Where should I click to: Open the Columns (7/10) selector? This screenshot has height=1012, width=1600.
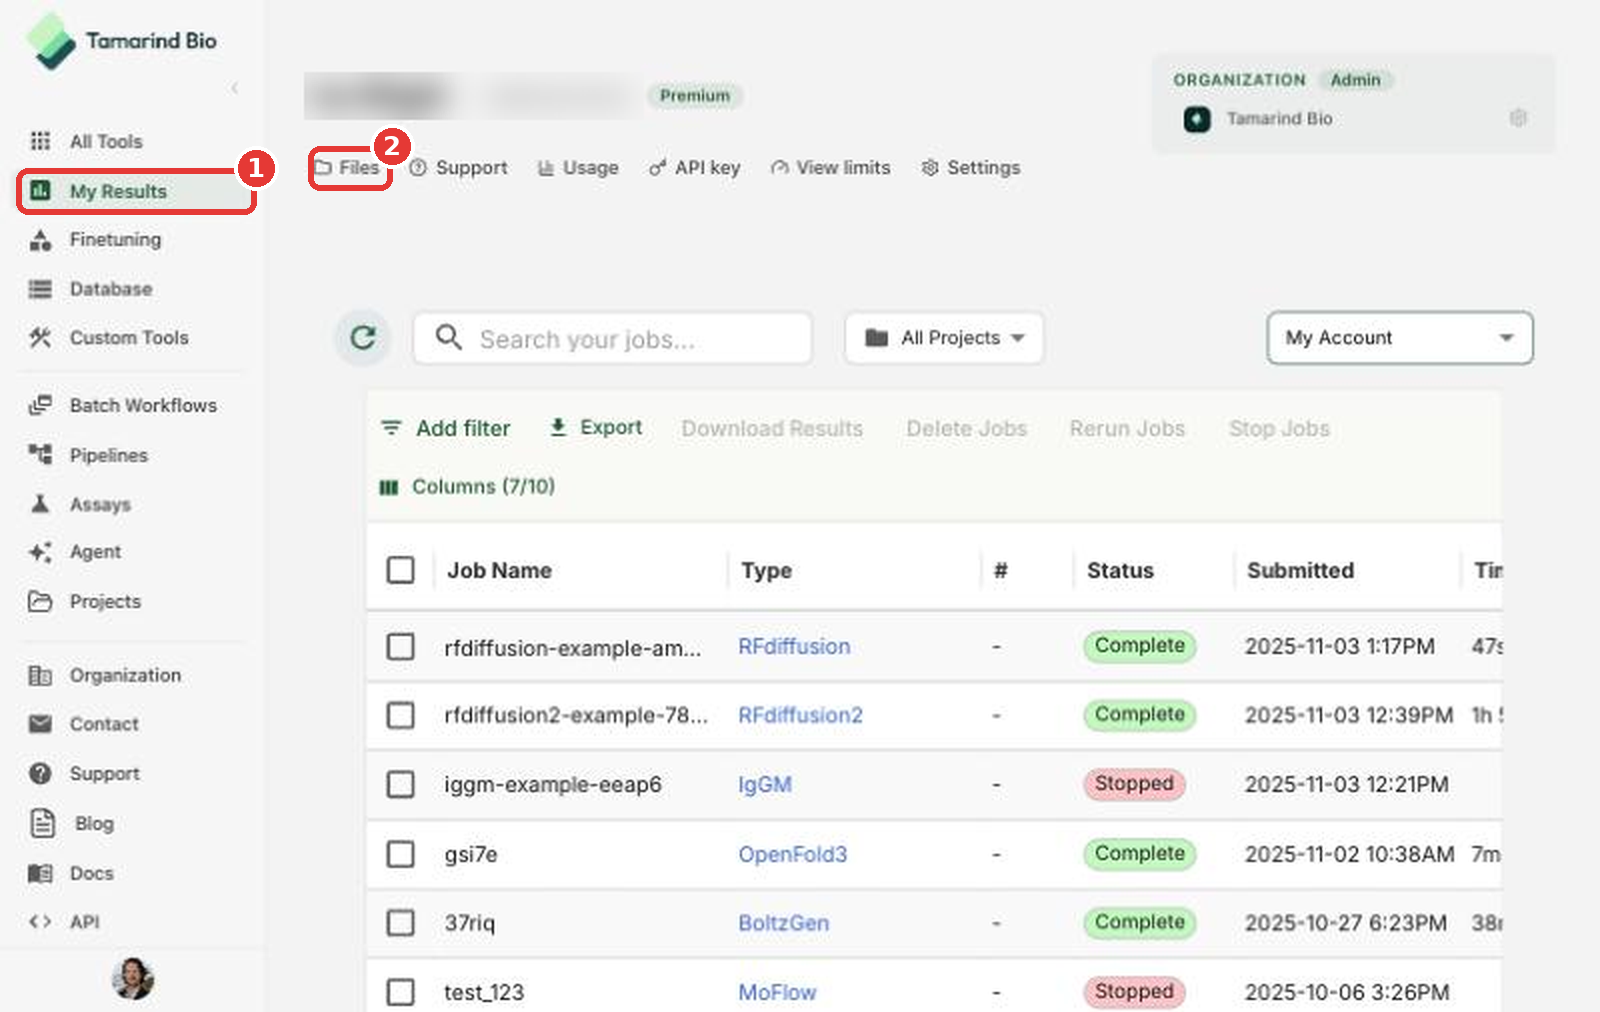[467, 487]
